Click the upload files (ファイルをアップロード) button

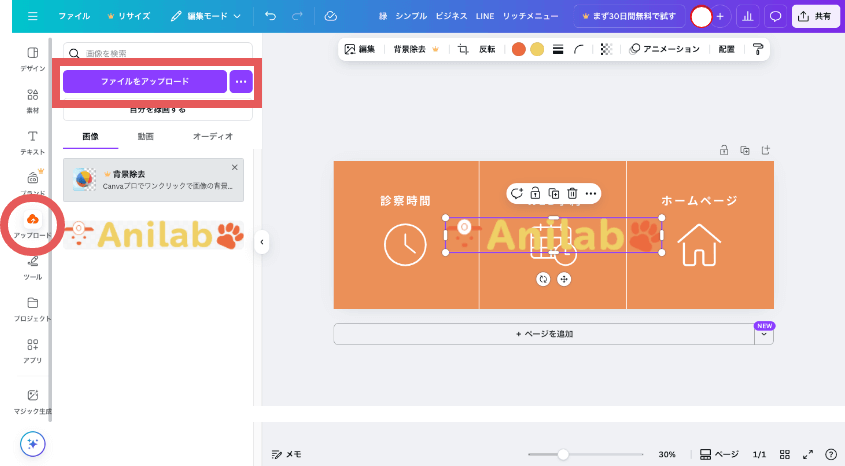click(145, 82)
